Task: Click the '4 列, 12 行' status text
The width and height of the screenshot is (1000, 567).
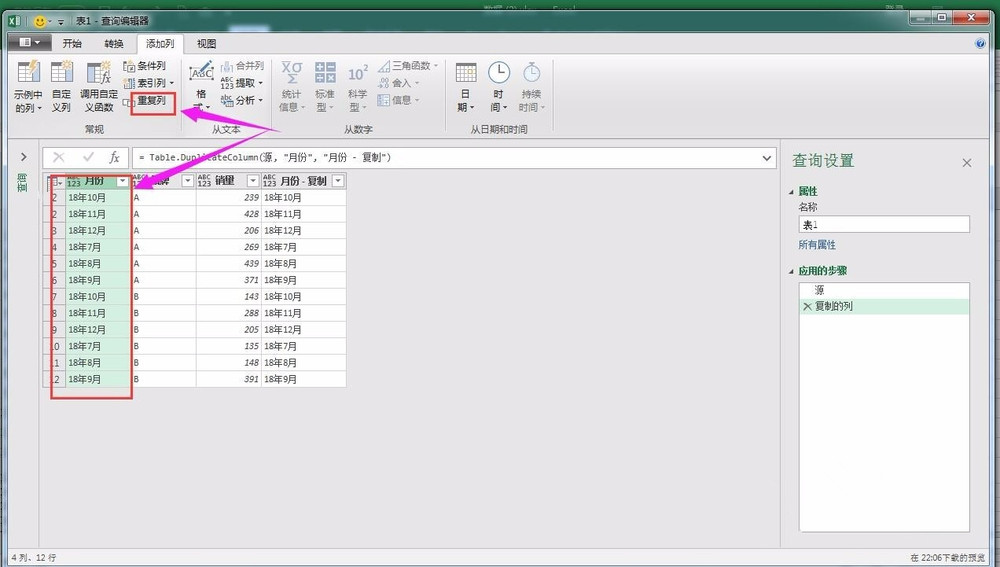Action: 34,557
